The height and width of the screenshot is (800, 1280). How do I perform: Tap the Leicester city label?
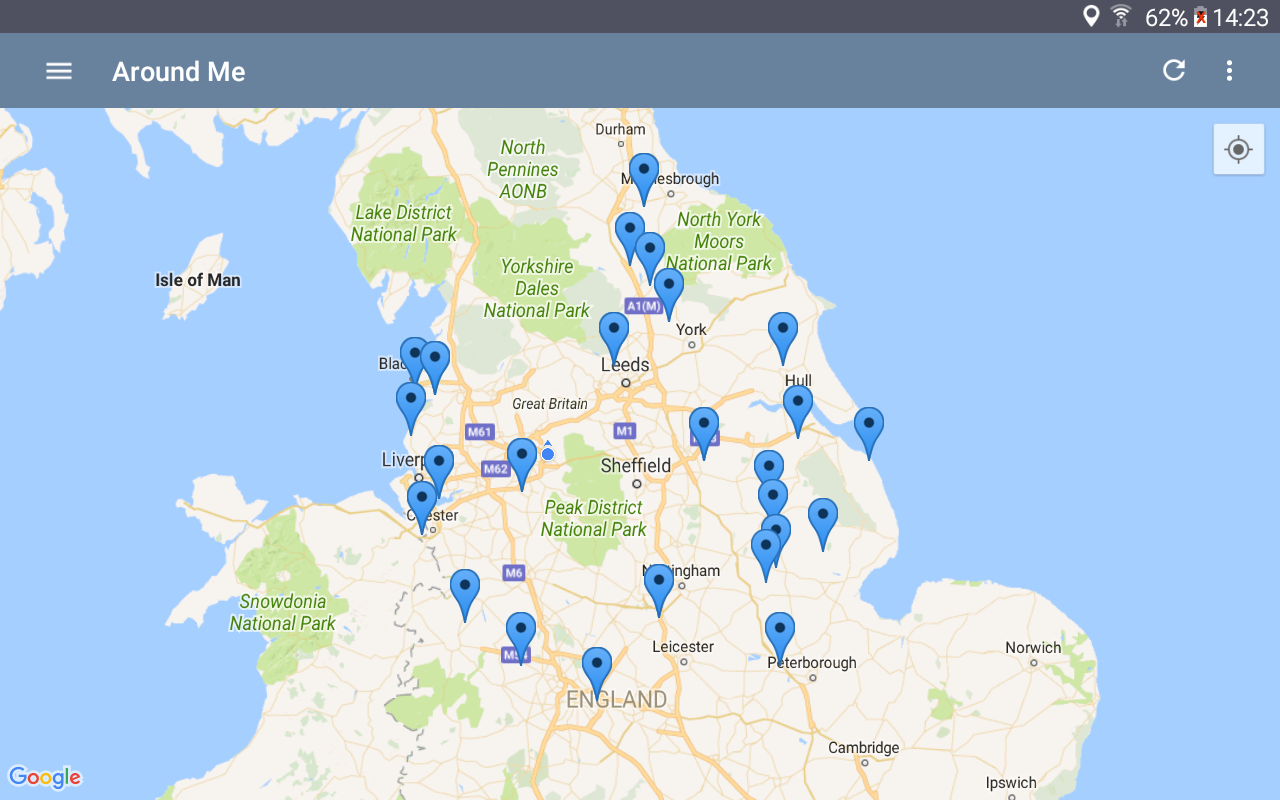coord(683,647)
